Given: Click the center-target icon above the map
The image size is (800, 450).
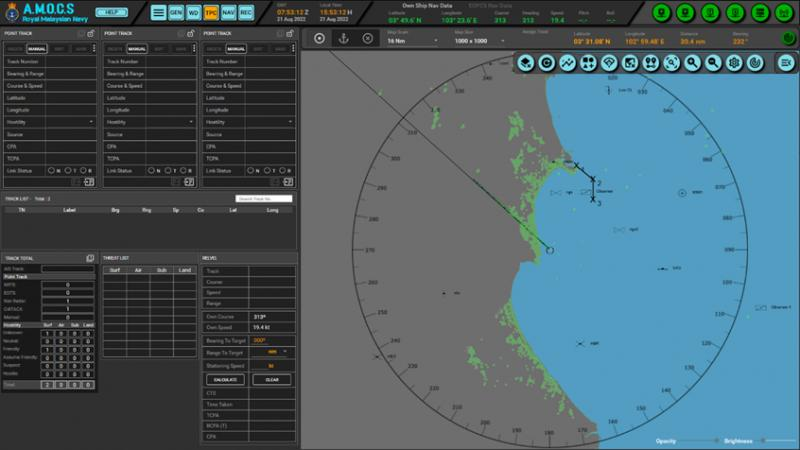Looking at the screenshot, I should (320, 38).
